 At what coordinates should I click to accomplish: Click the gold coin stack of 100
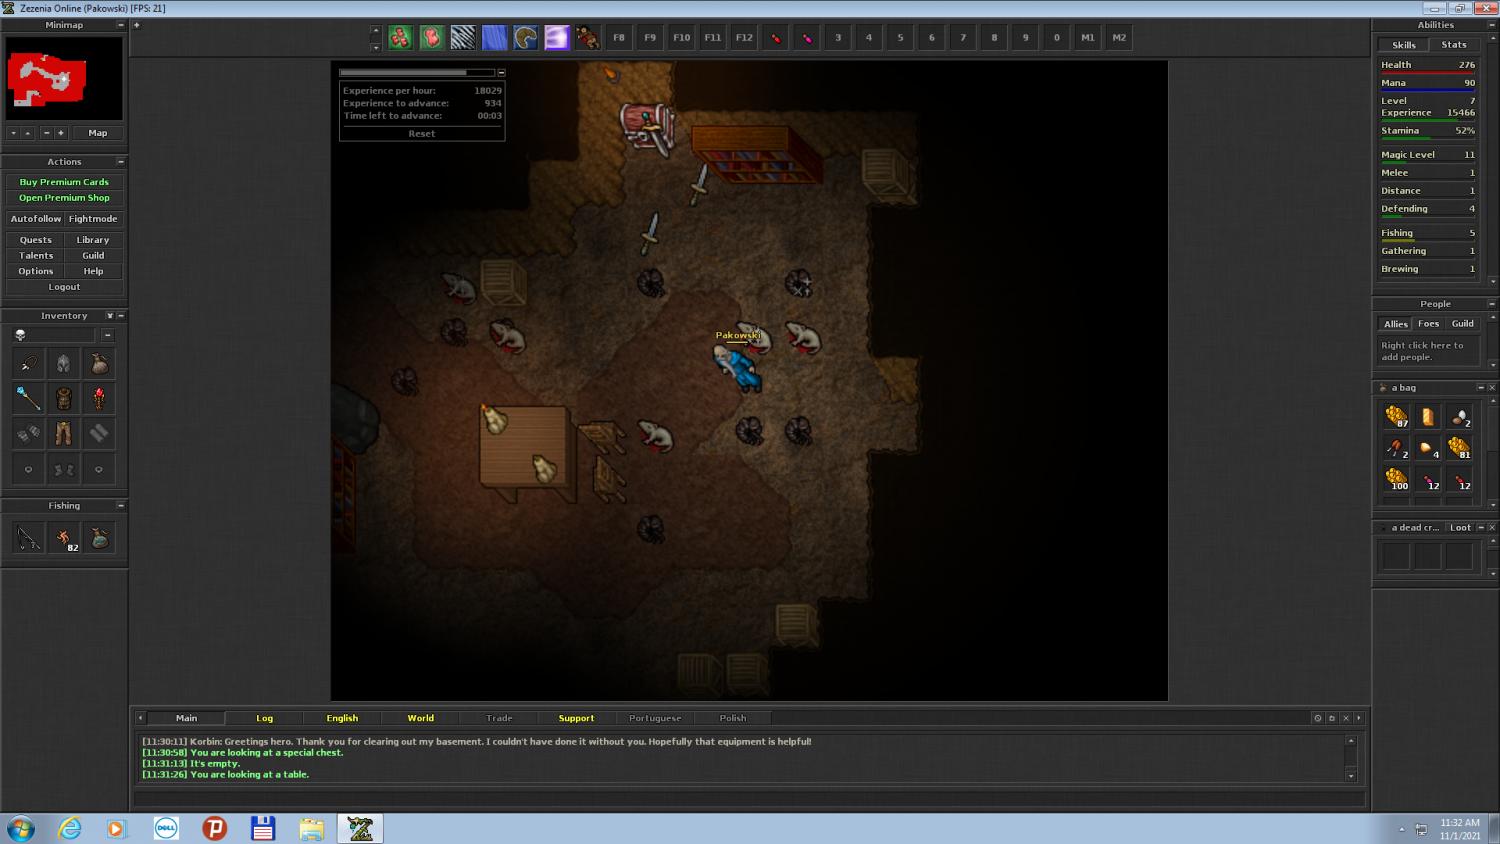tap(1396, 480)
